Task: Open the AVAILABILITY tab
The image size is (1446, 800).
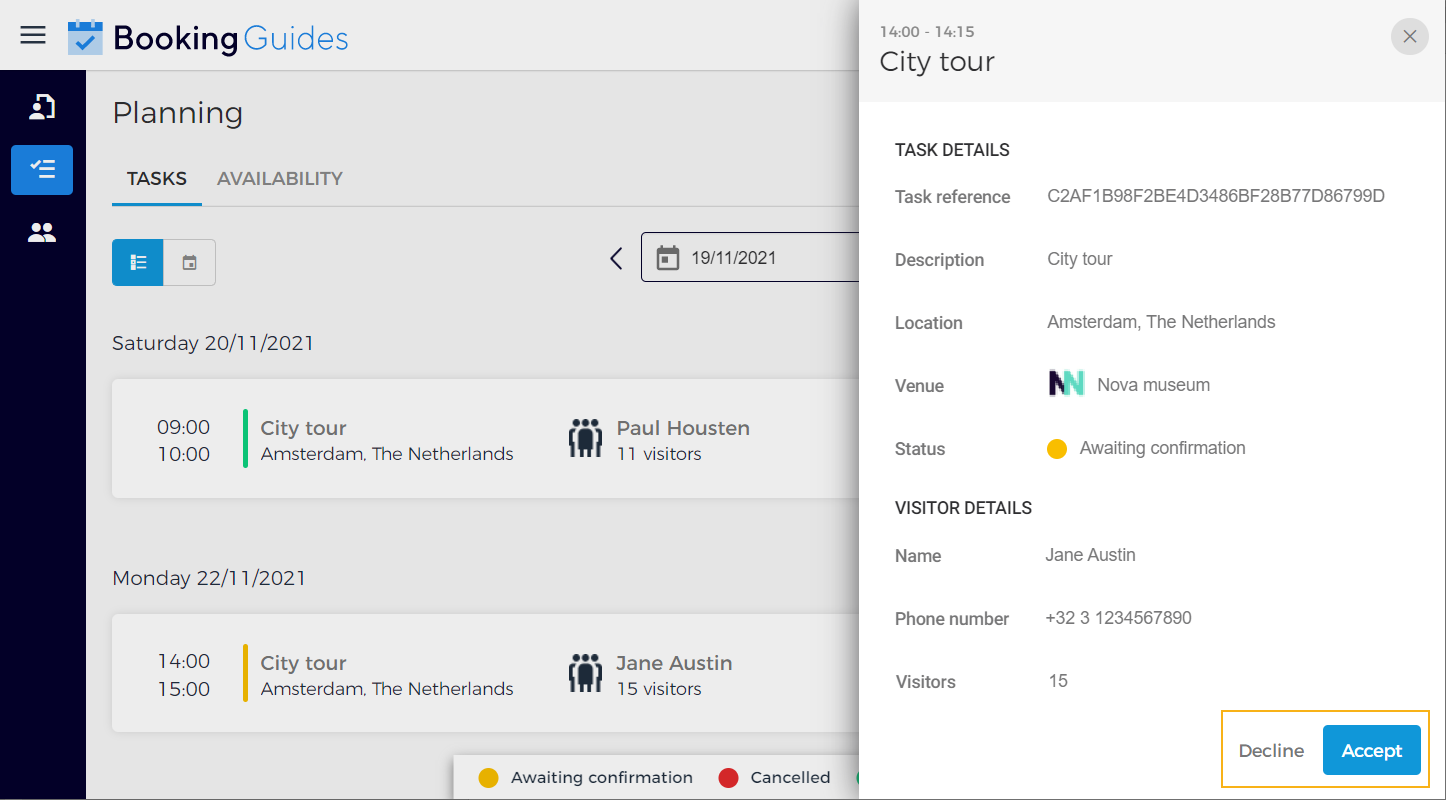Action: coord(280,179)
